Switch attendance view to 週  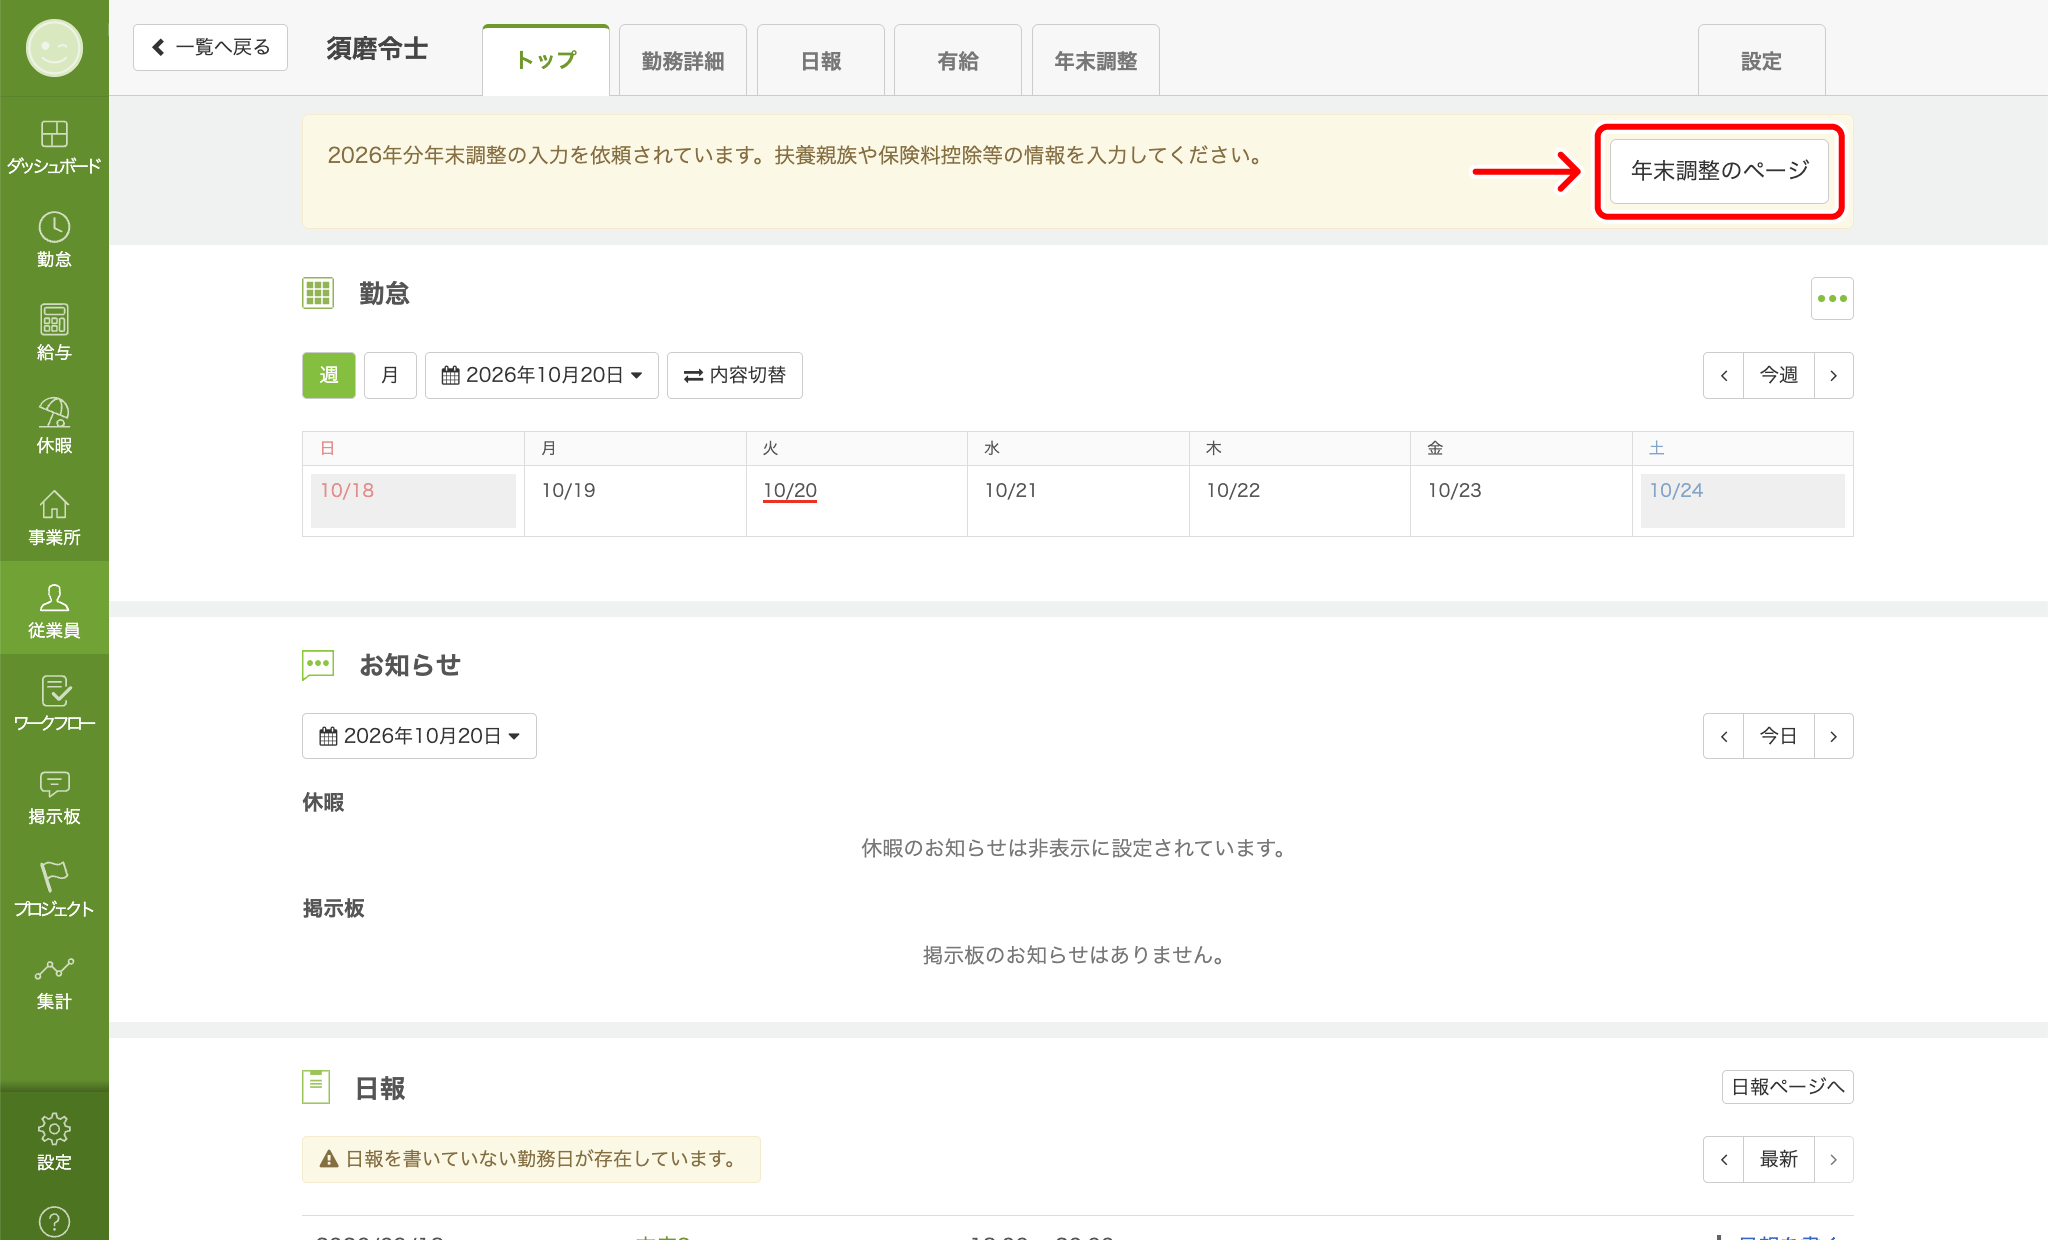(329, 375)
